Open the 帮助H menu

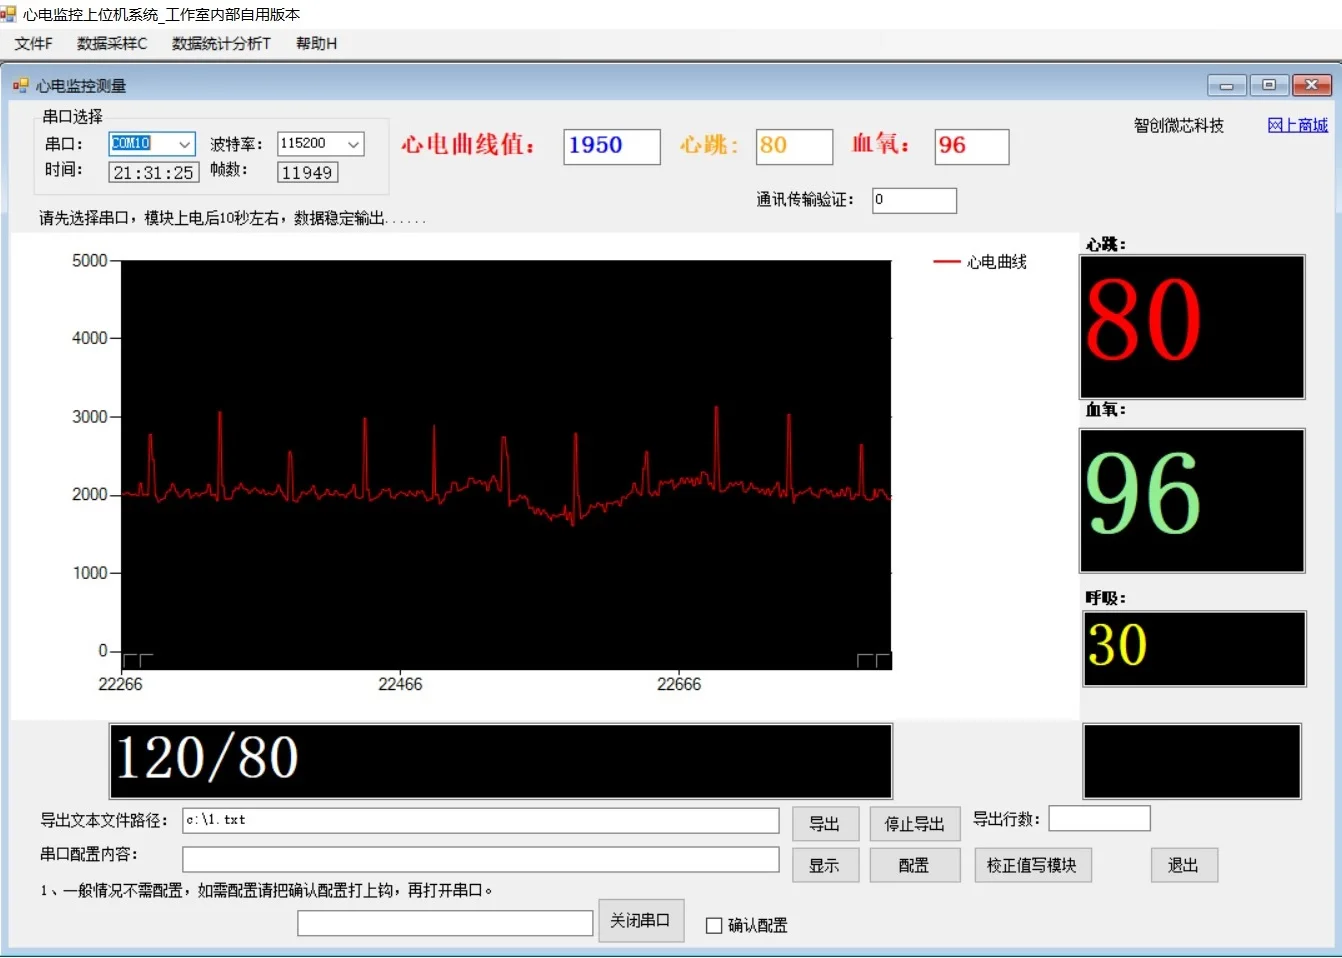pos(315,43)
